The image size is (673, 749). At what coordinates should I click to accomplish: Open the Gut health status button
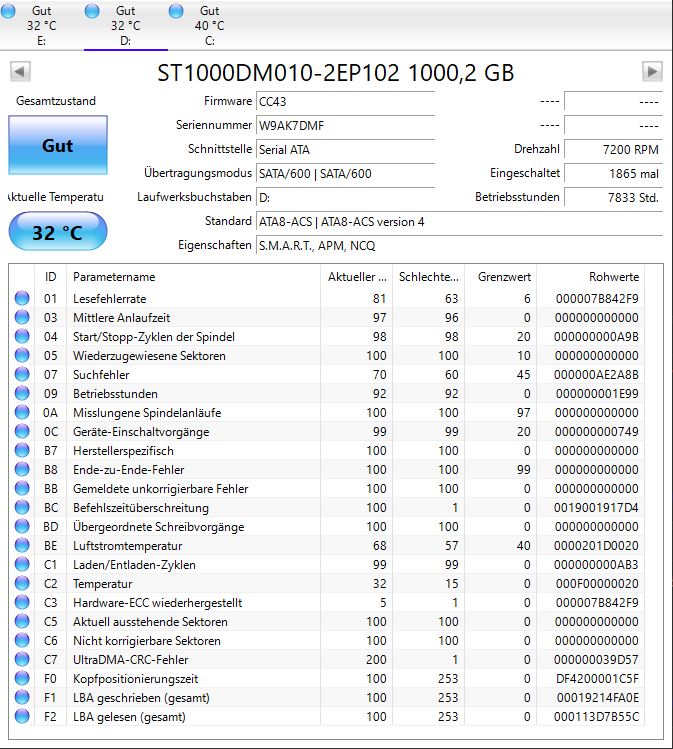[x=58, y=145]
